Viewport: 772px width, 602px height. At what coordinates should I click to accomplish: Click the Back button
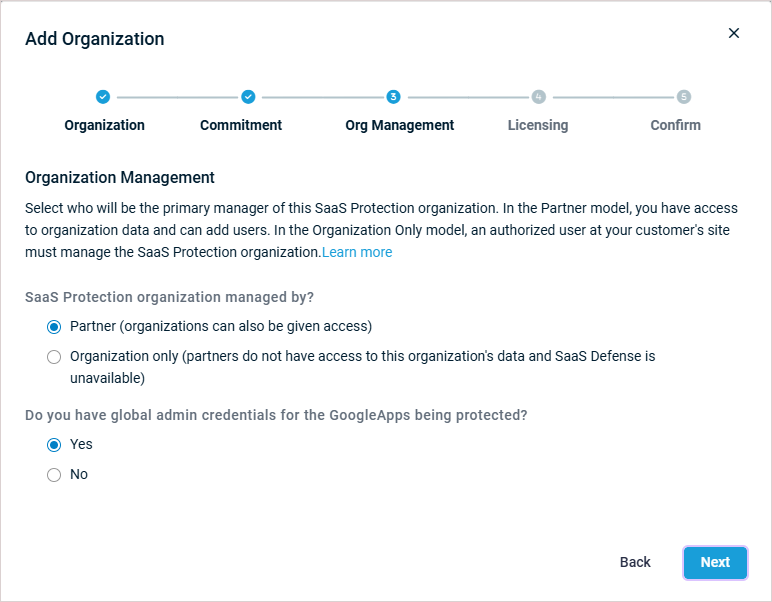(x=635, y=562)
